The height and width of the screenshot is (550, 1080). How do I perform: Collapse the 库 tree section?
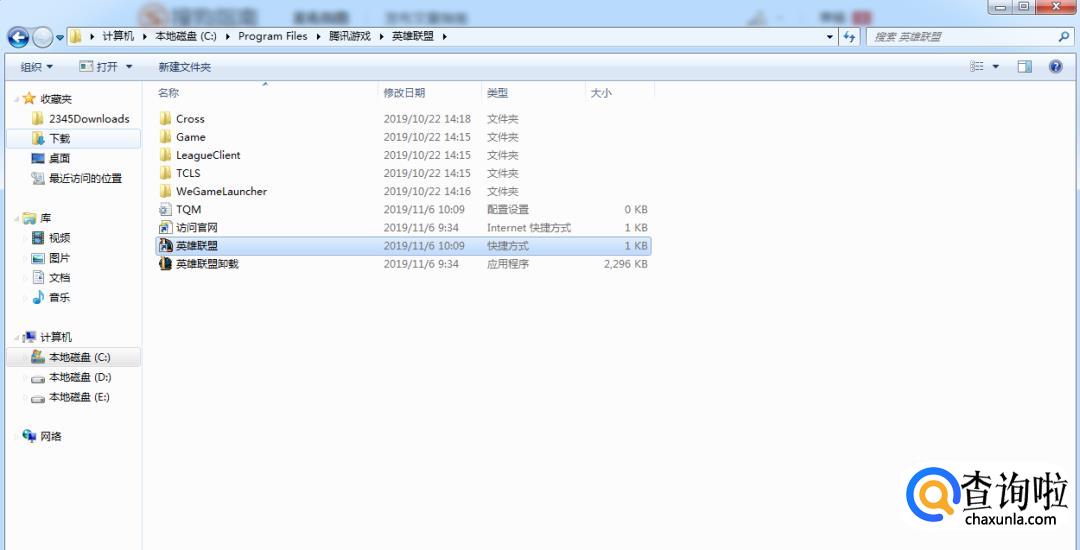[17, 218]
